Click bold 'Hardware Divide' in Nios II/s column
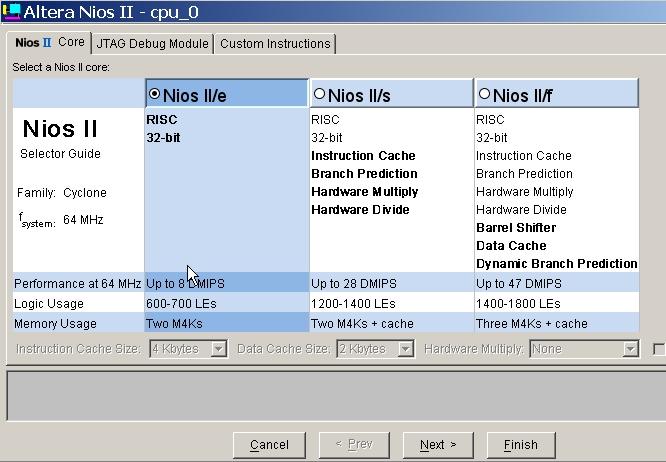The image size is (666, 462). coord(360,210)
